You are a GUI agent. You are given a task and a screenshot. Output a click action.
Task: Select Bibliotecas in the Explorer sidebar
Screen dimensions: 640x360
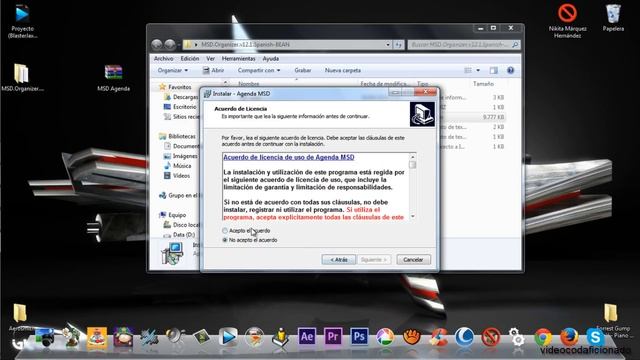click(x=178, y=136)
